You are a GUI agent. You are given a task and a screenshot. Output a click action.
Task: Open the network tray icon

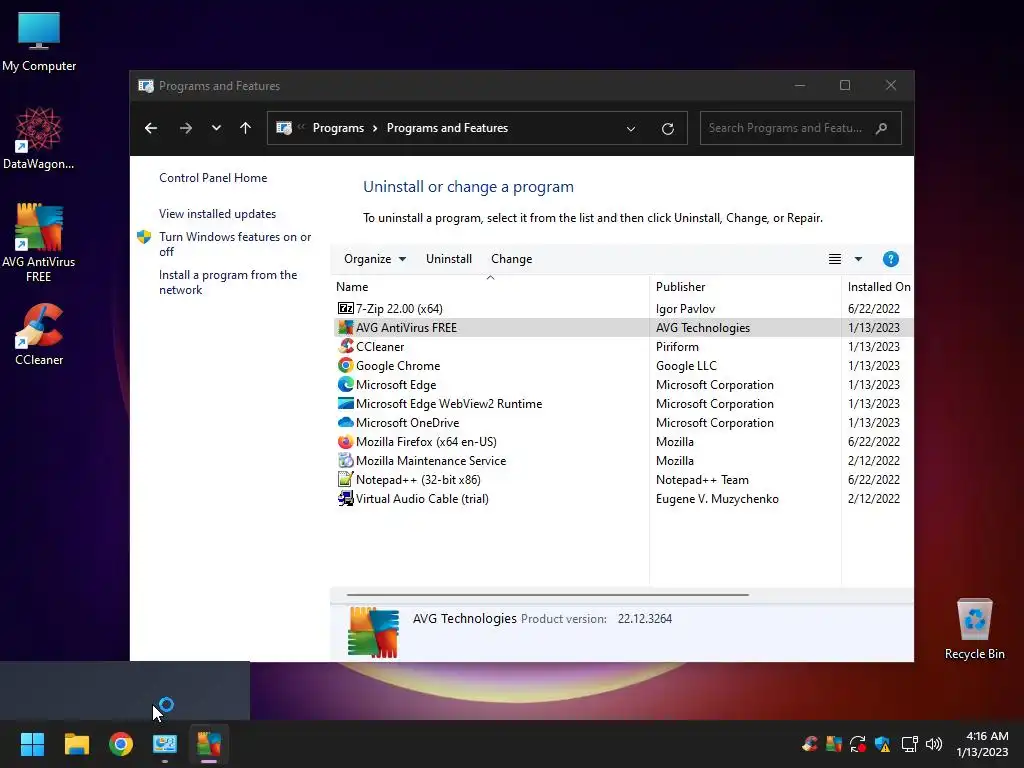[910, 744]
